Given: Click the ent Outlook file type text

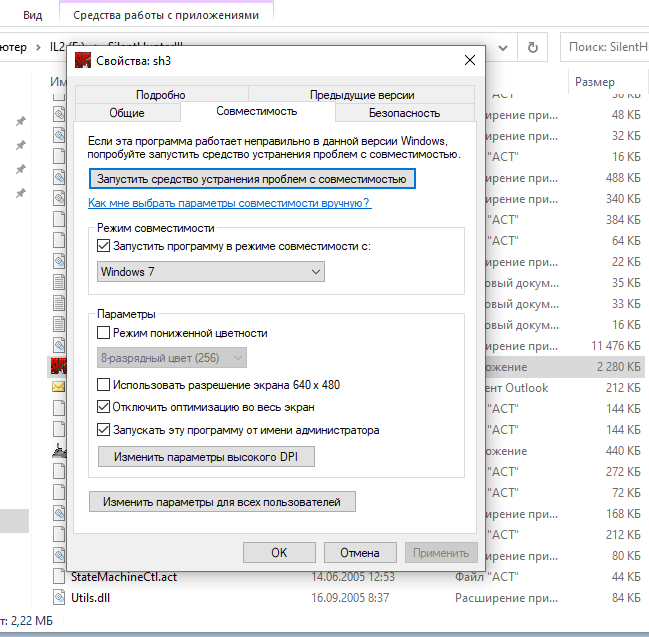Looking at the screenshot, I should click(x=517, y=388).
